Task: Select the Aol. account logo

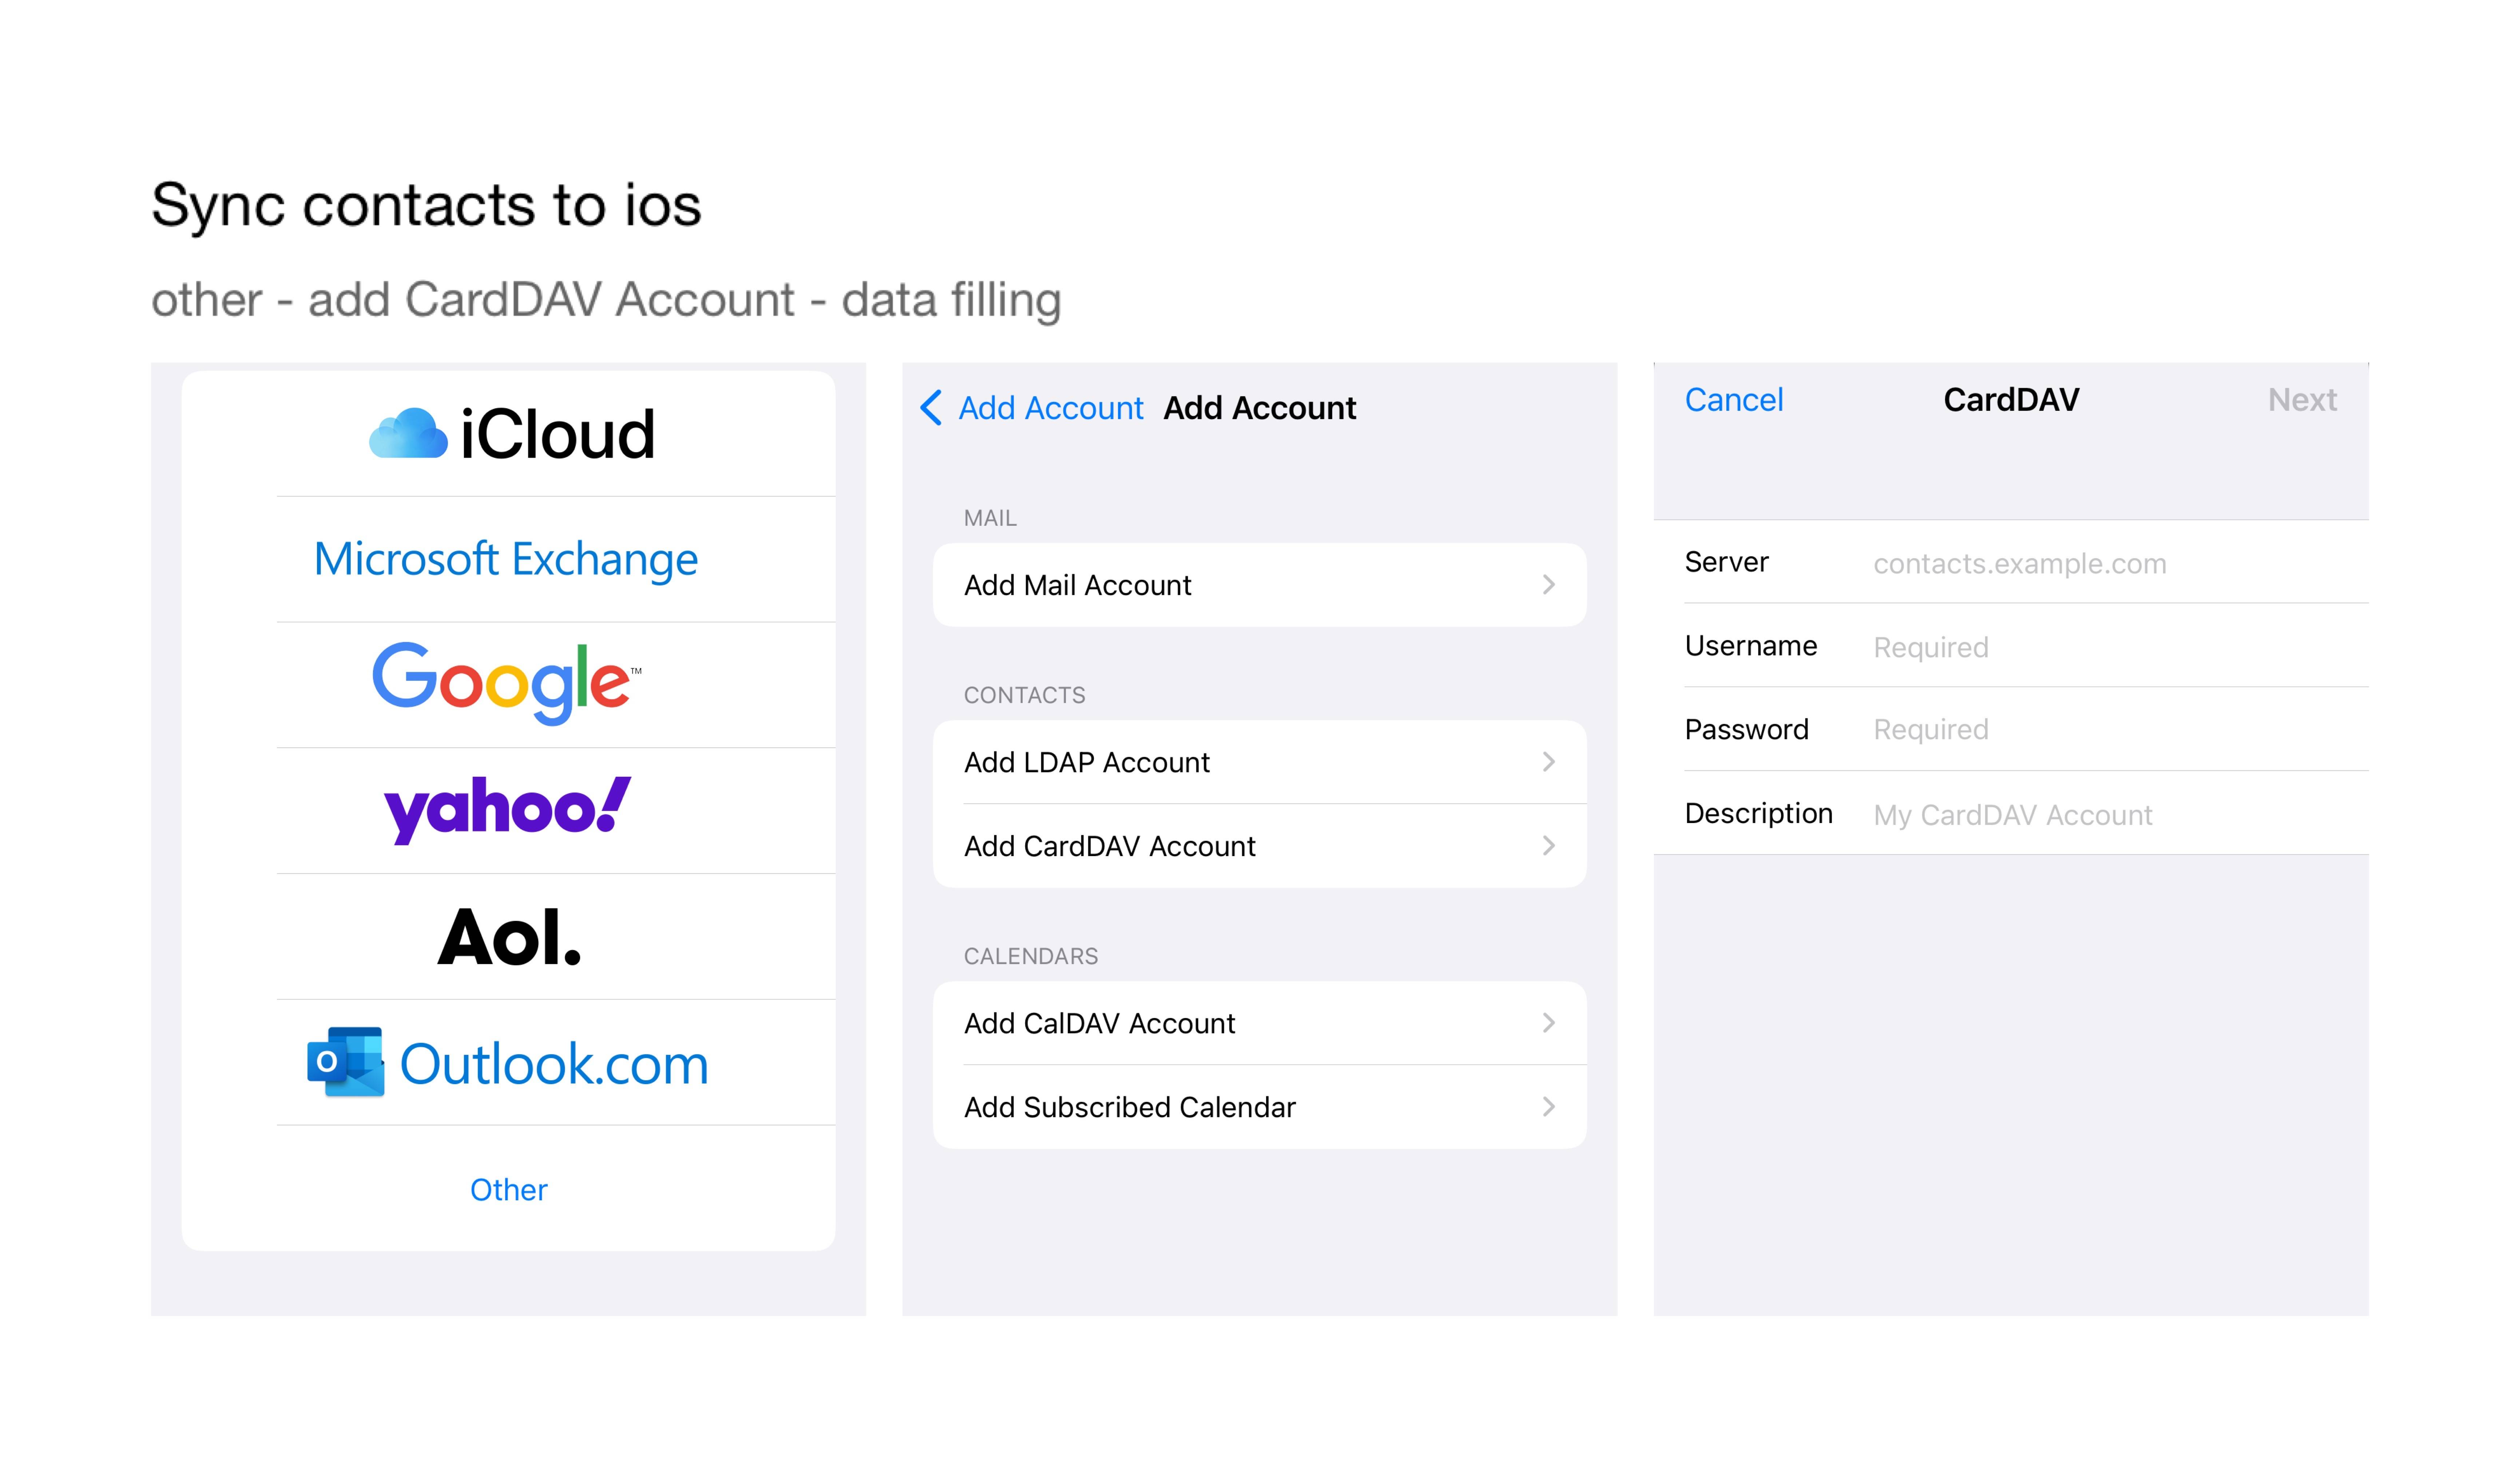Action: [x=509, y=937]
